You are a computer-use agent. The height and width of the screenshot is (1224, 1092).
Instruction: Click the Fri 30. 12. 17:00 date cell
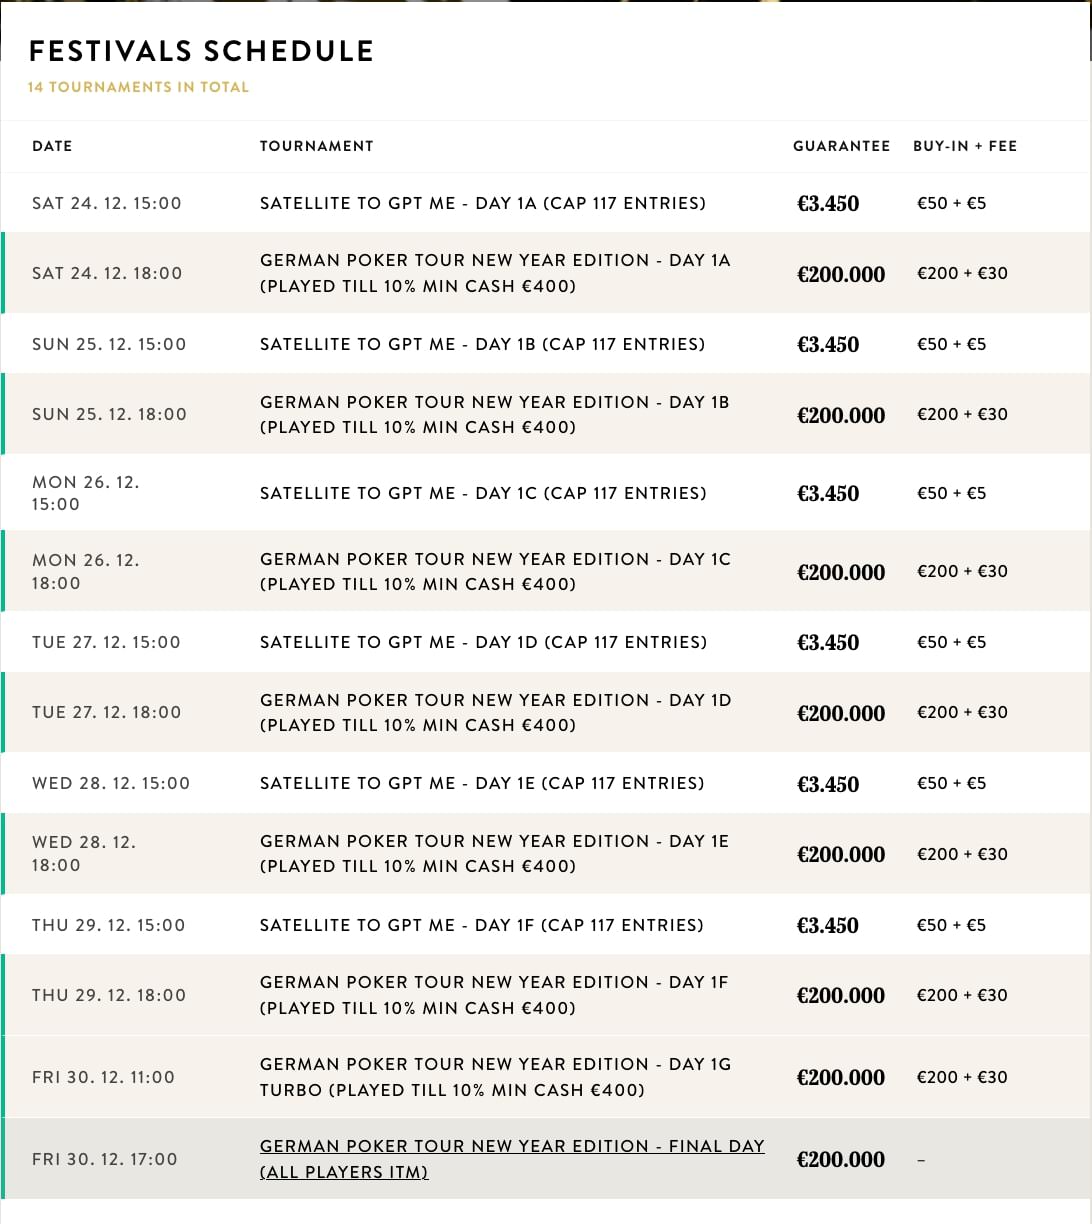coord(104,1159)
